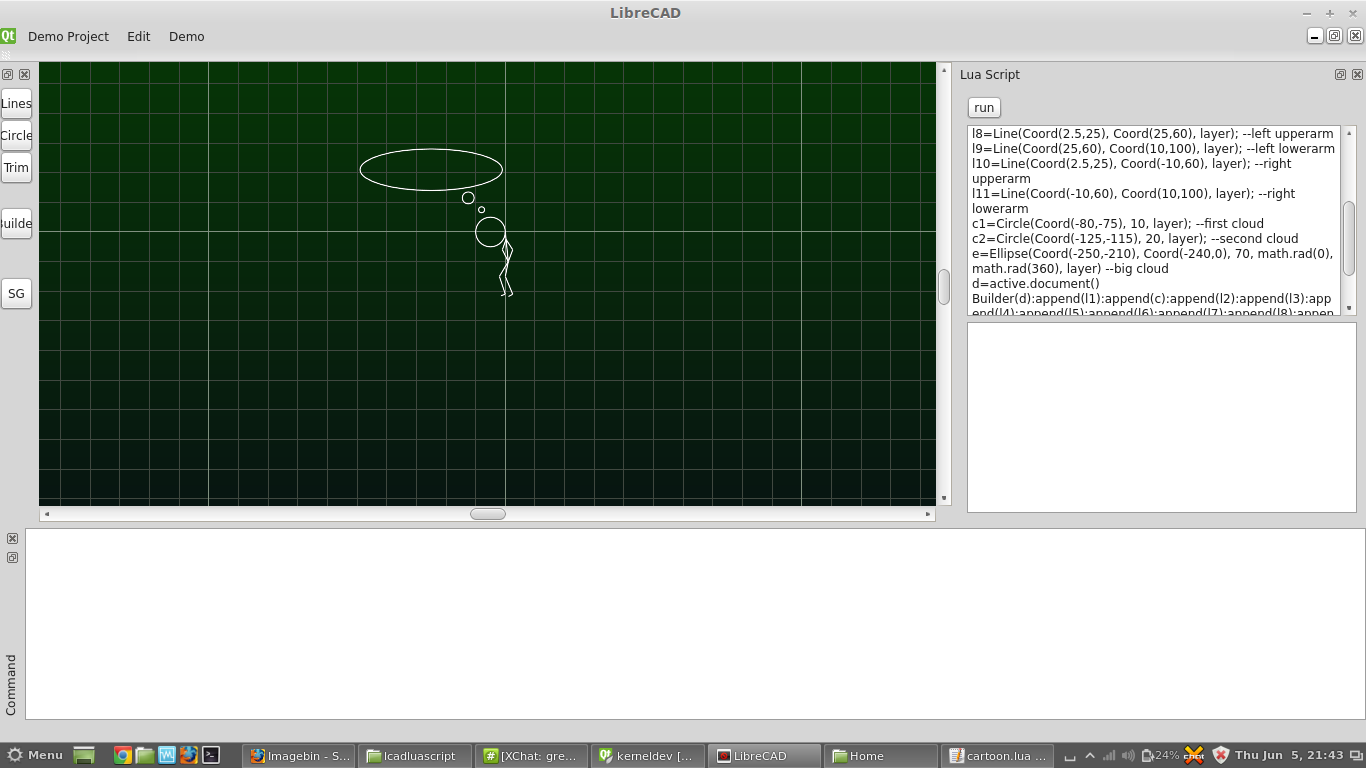Run the Lua script
The image size is (1366, 768).
click(984, 108)
